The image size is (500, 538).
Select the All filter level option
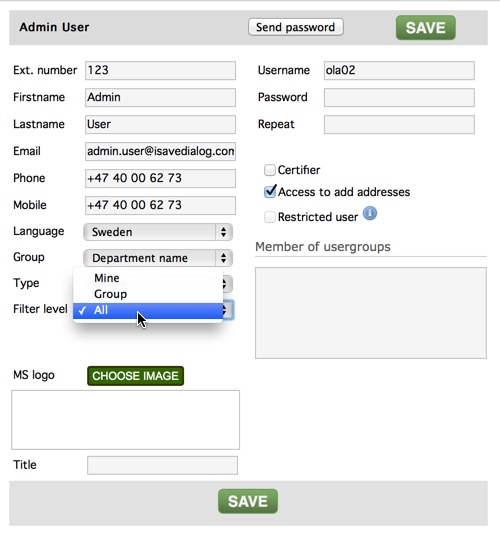[148, 310]
